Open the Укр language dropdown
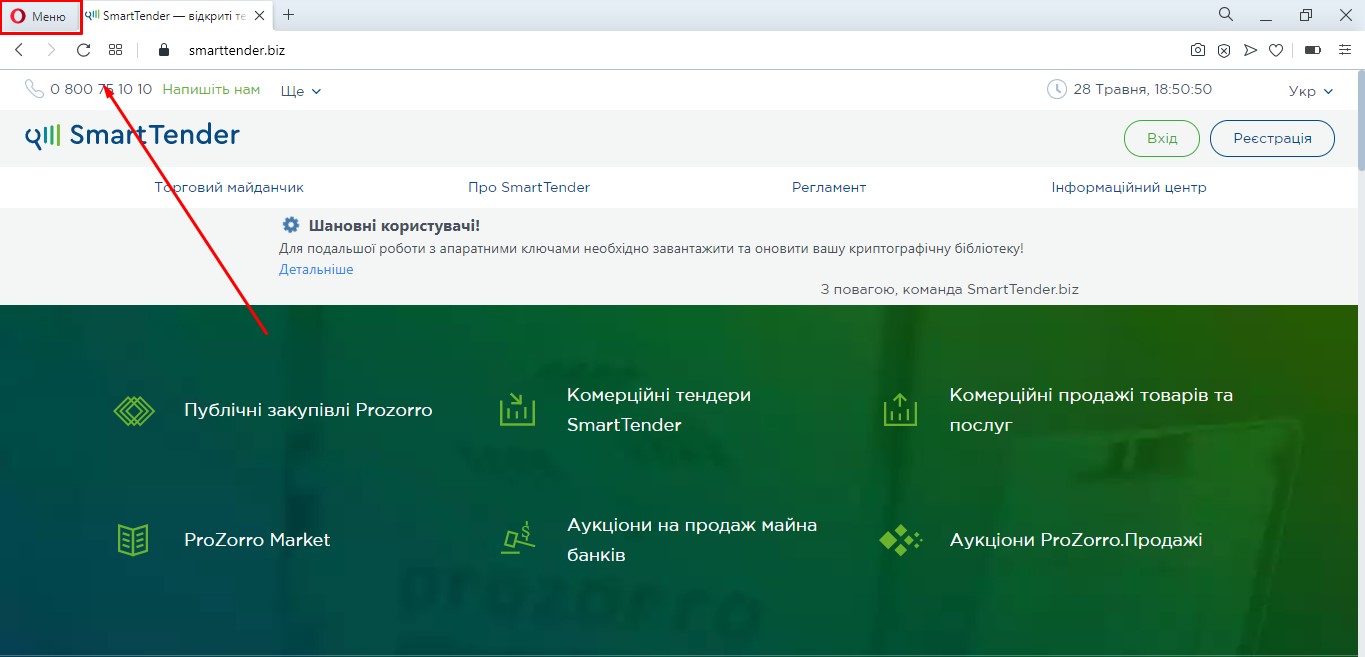 point(1311,91)
